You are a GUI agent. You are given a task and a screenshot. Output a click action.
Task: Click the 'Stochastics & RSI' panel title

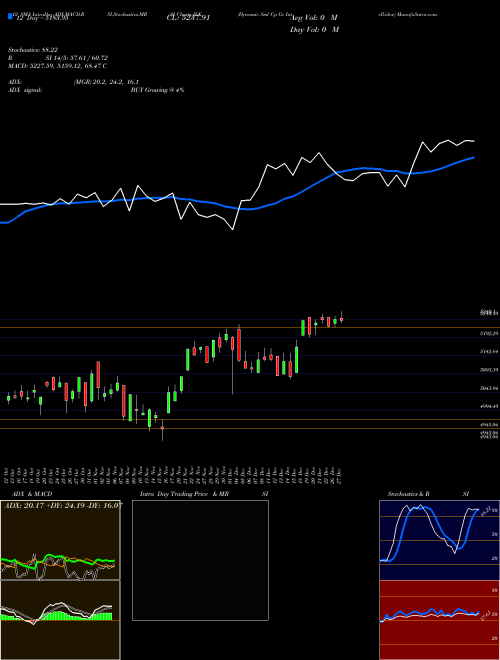pyautogui.click(x=428, y=494)
